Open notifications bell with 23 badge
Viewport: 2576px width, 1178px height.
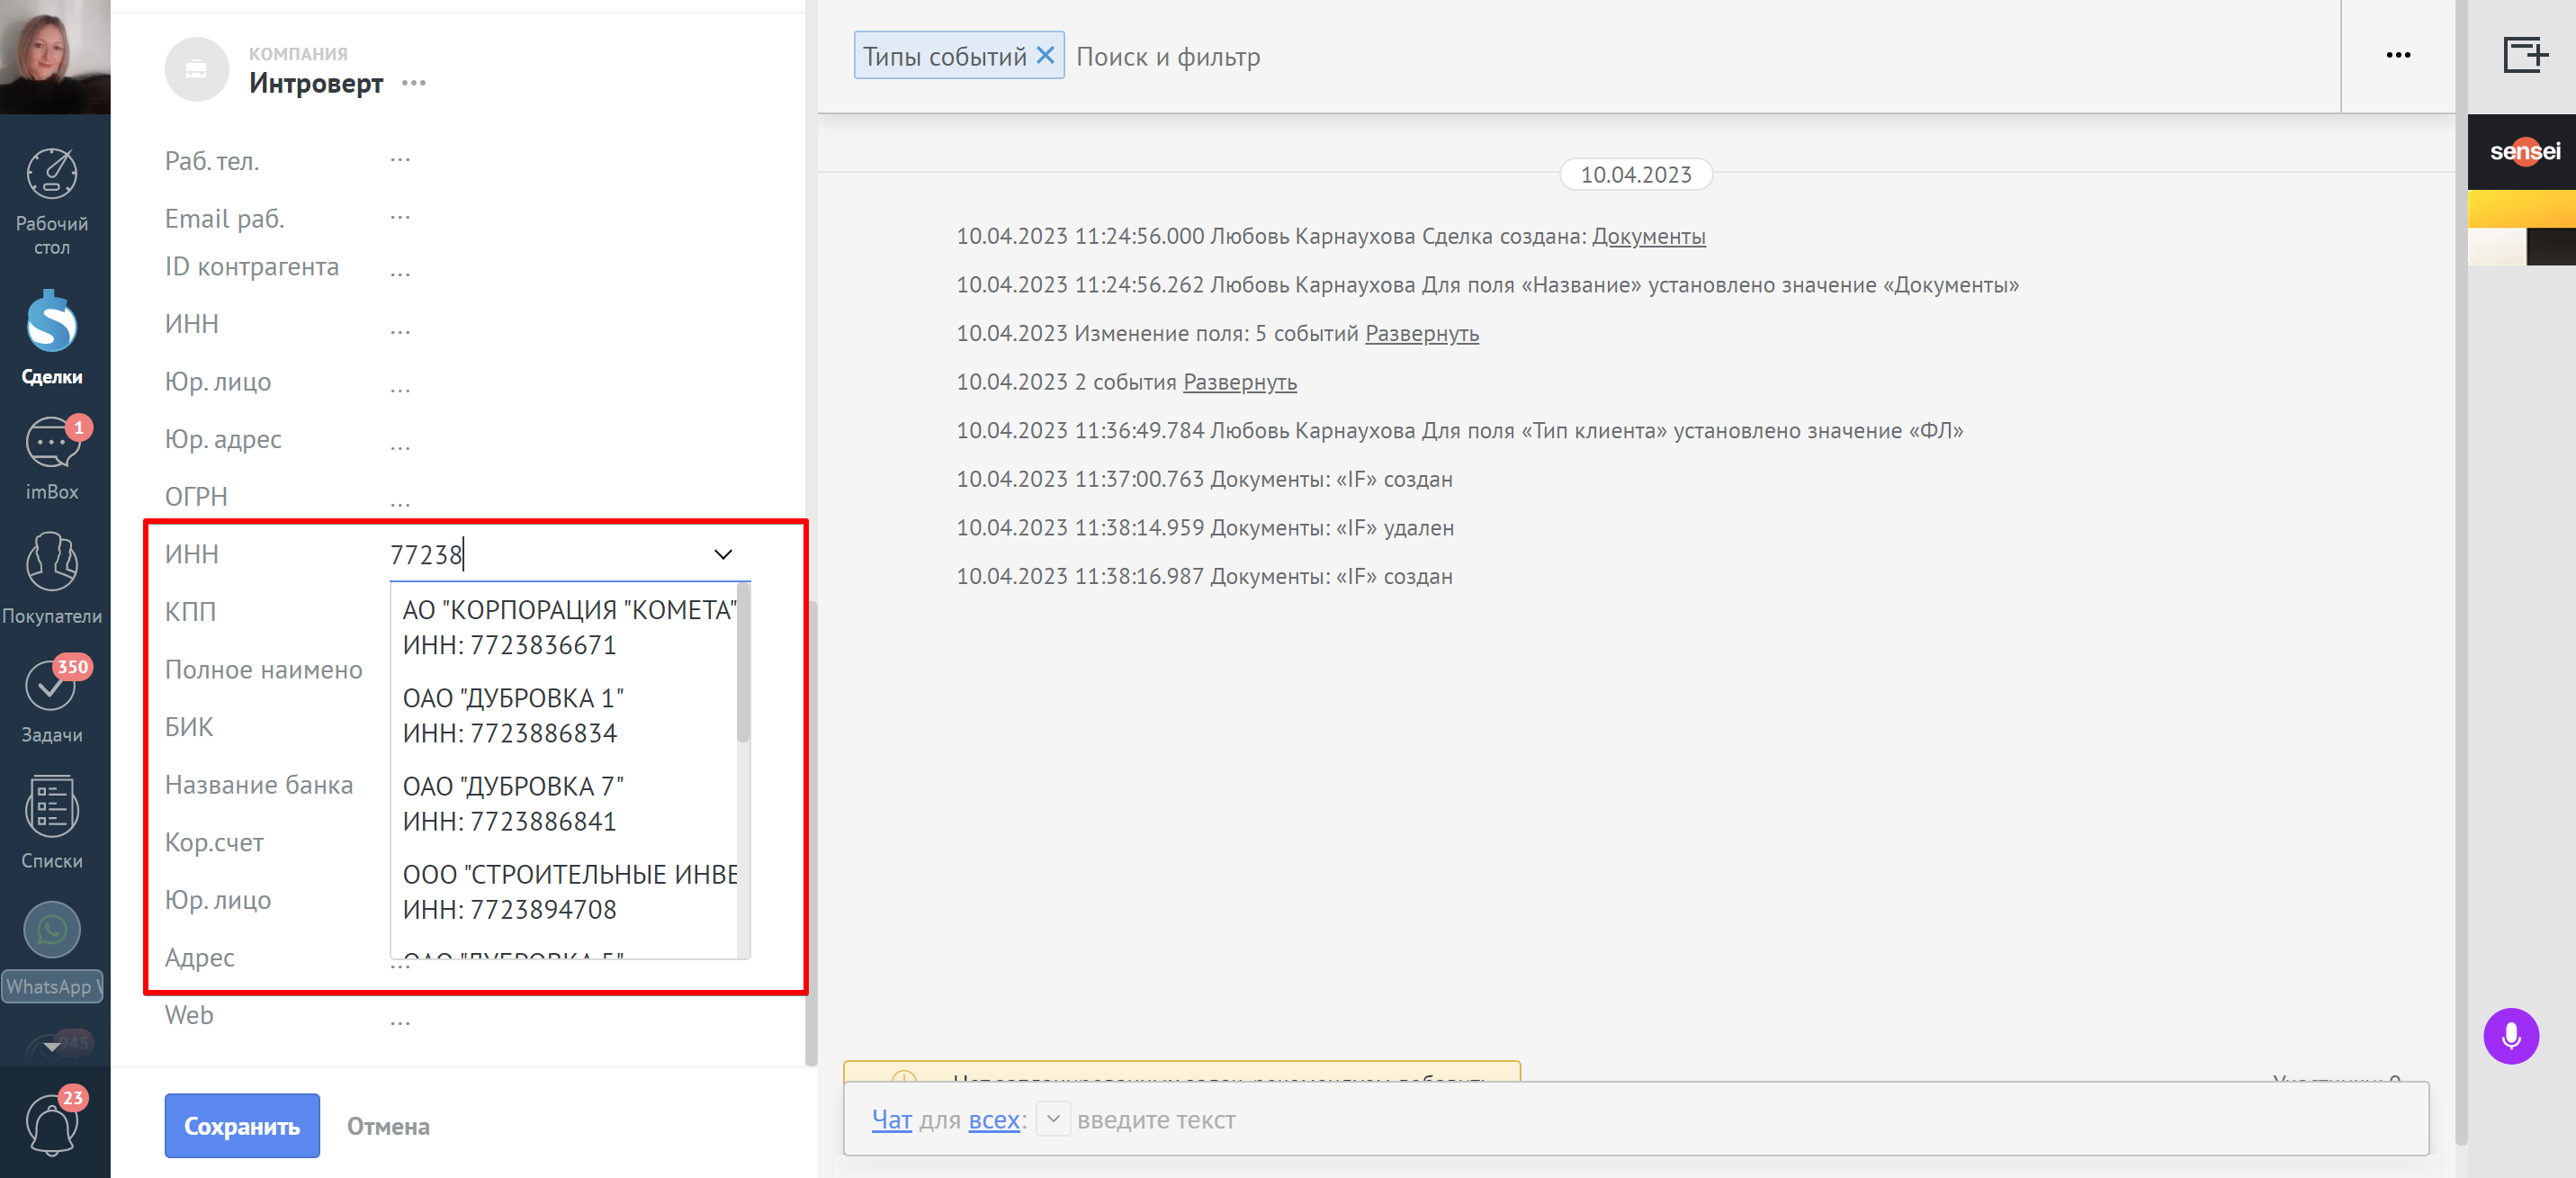(52, 1125)
